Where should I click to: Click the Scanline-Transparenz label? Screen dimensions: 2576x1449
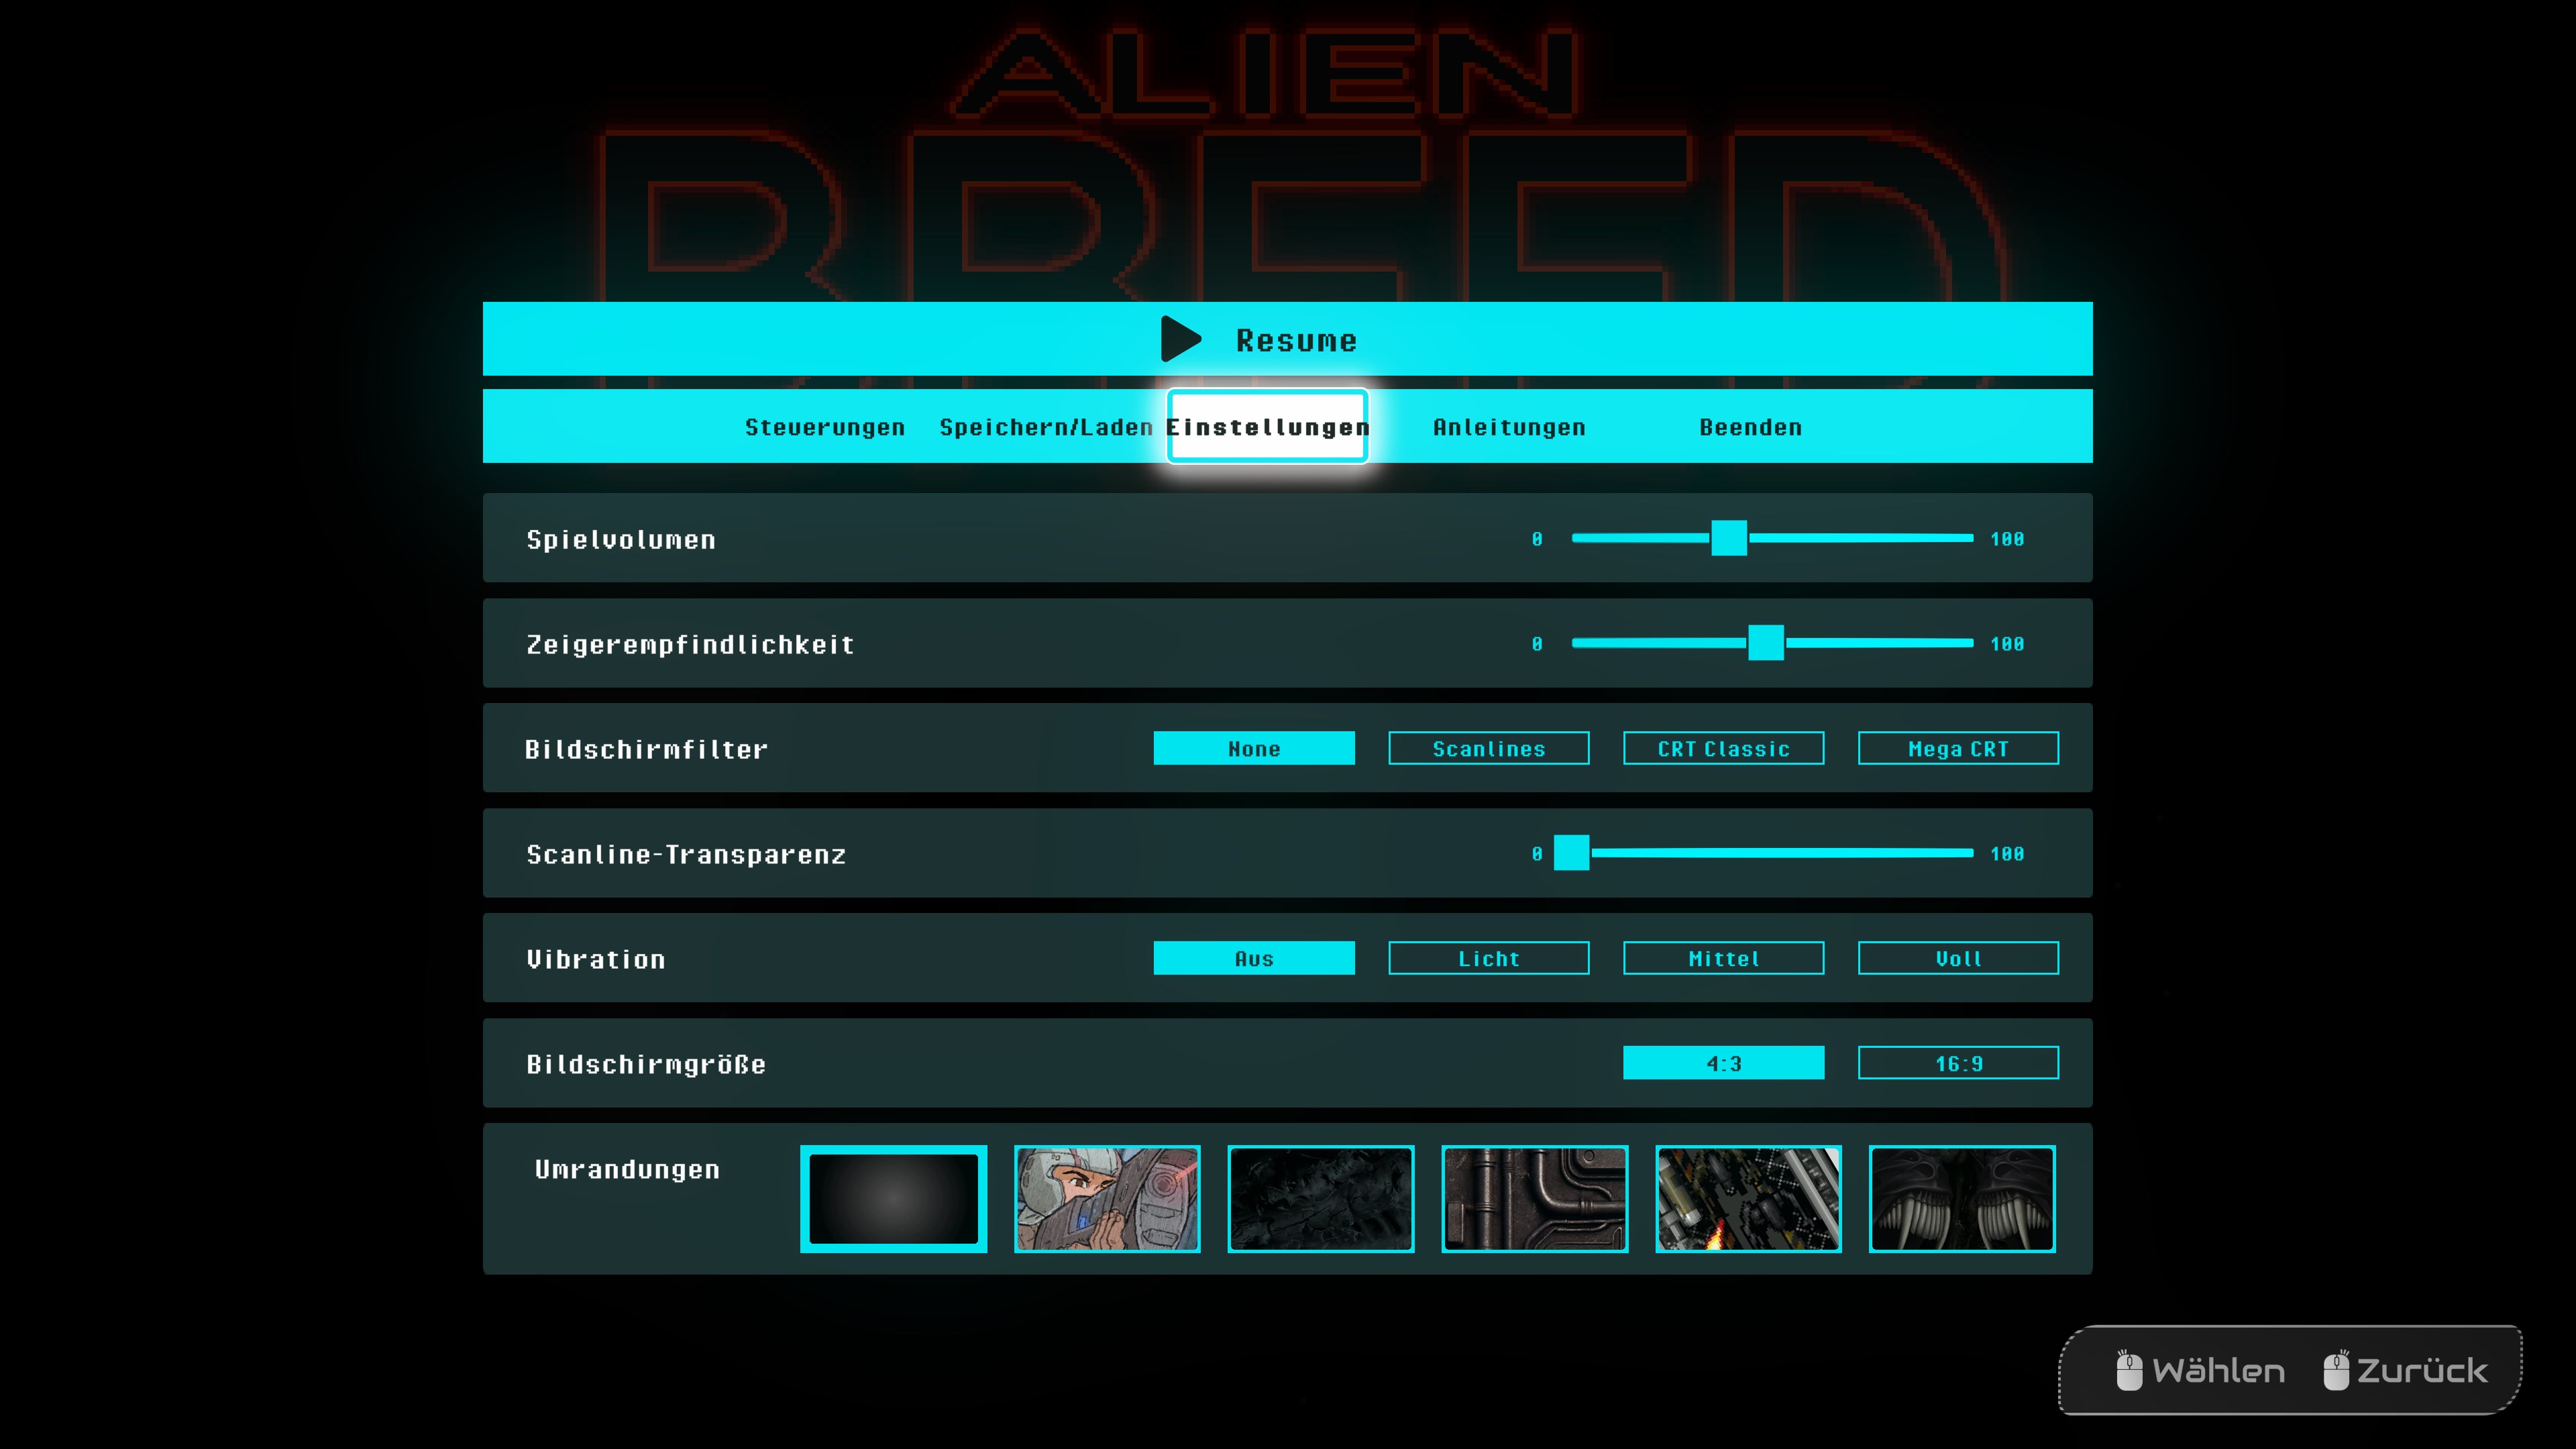[x=686, y=855]
